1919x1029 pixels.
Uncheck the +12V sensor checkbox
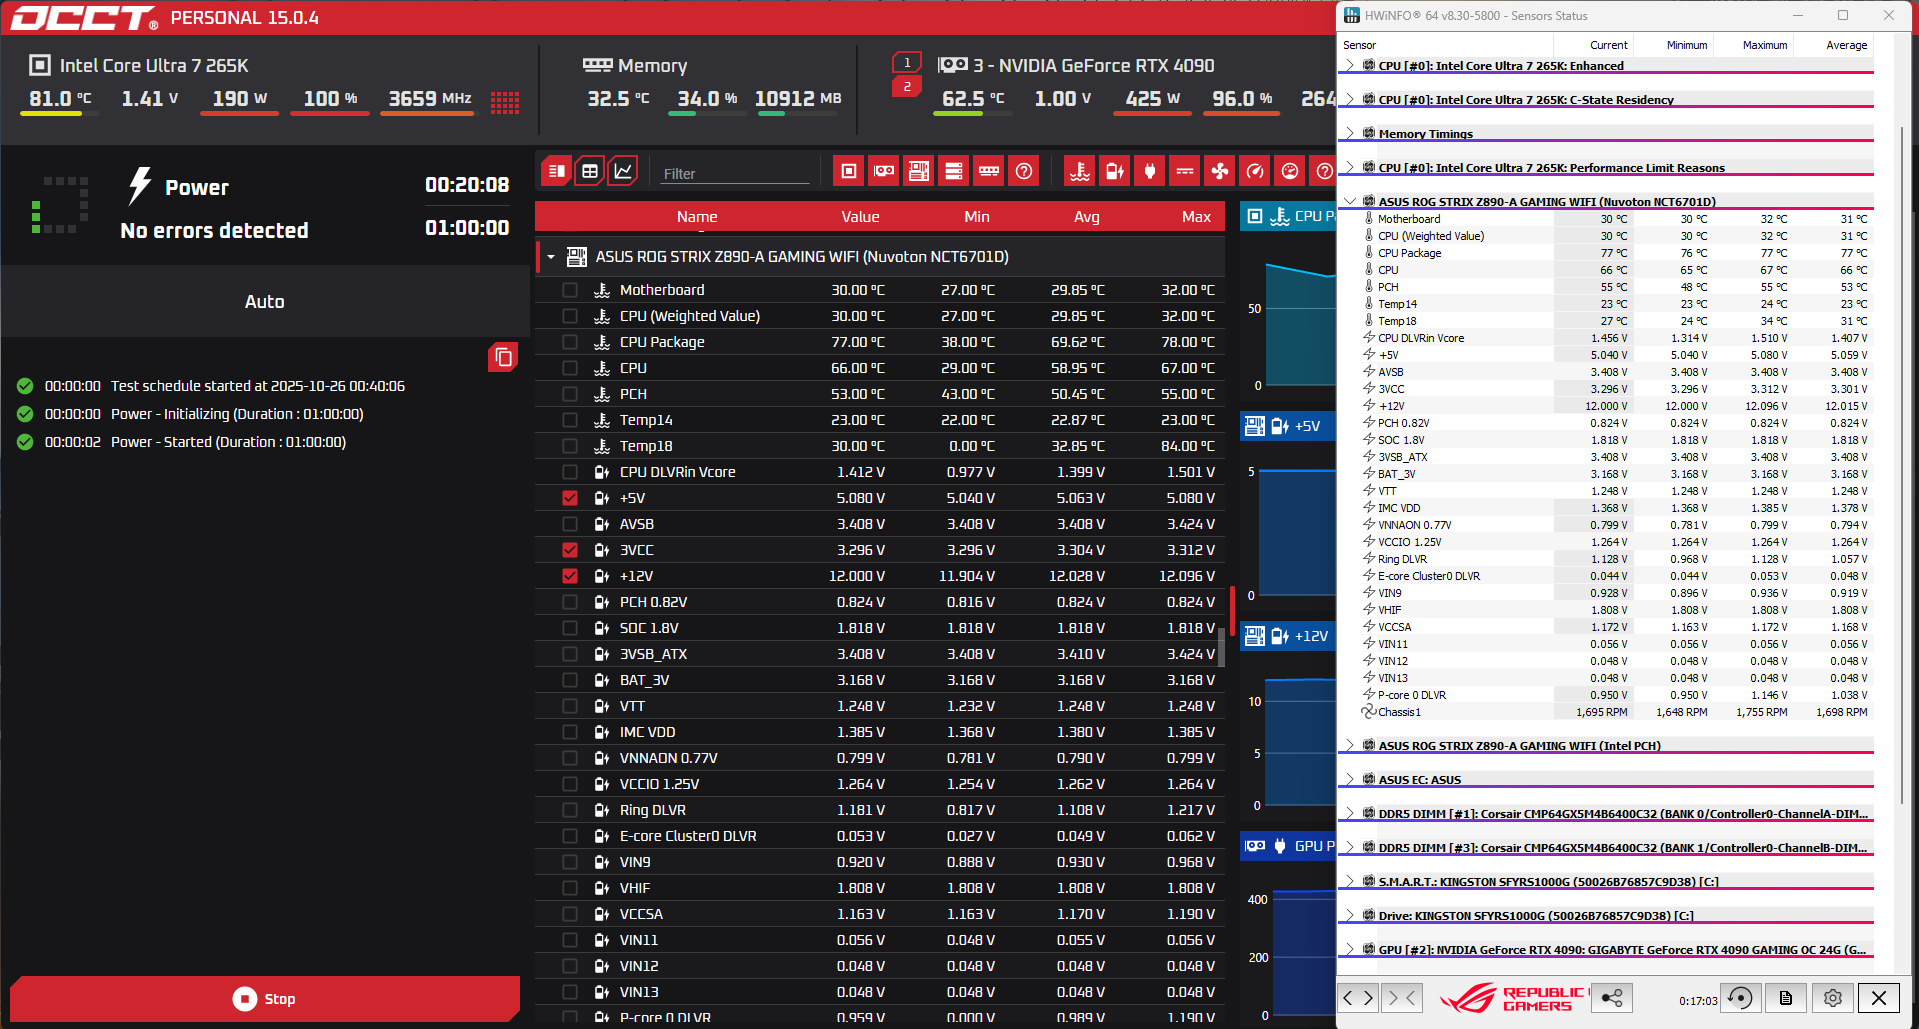click(x=570, y=576)
